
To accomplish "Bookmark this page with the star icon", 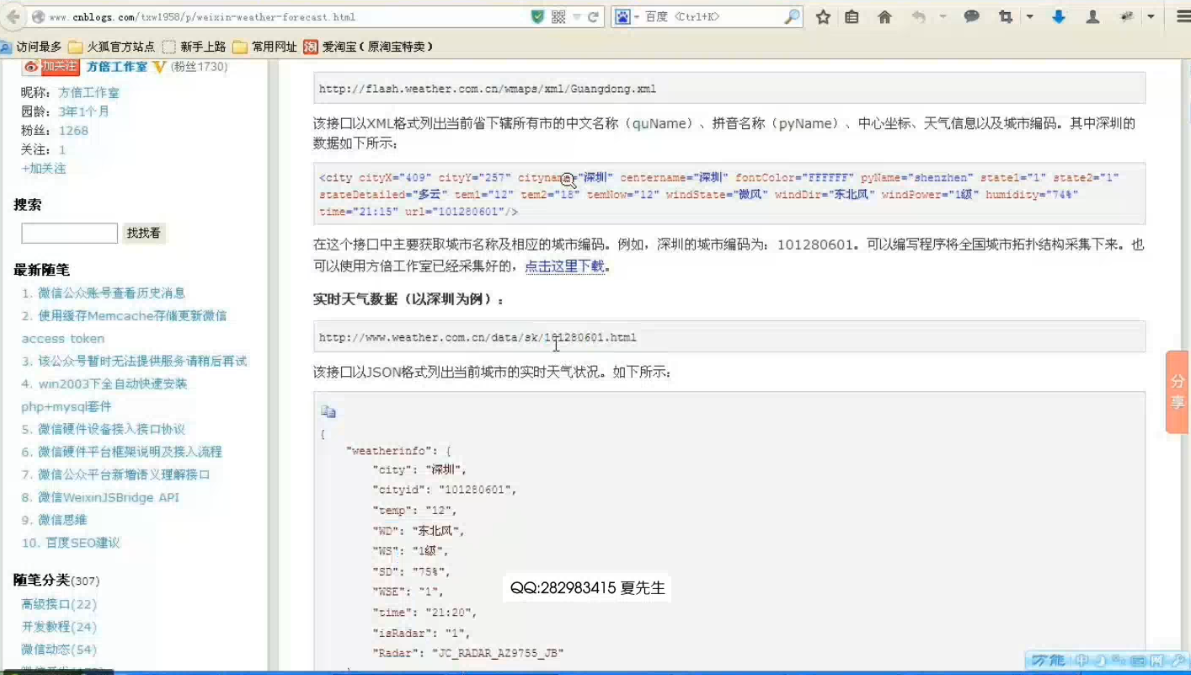I will [823, 17].
